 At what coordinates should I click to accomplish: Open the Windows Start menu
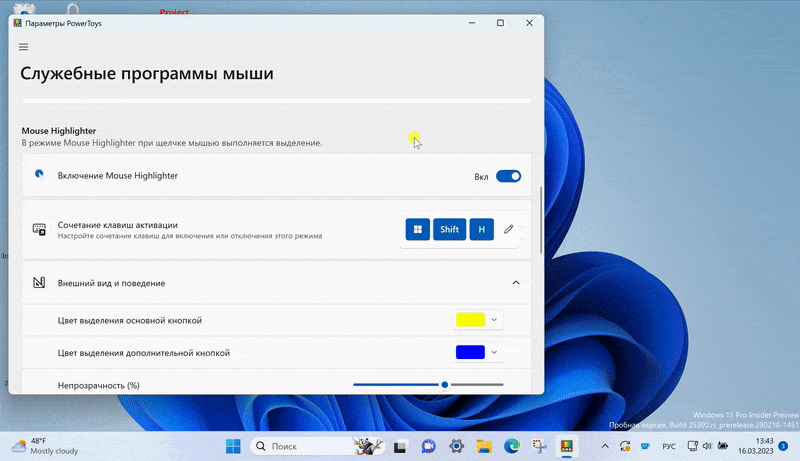[x=233, y=446]
